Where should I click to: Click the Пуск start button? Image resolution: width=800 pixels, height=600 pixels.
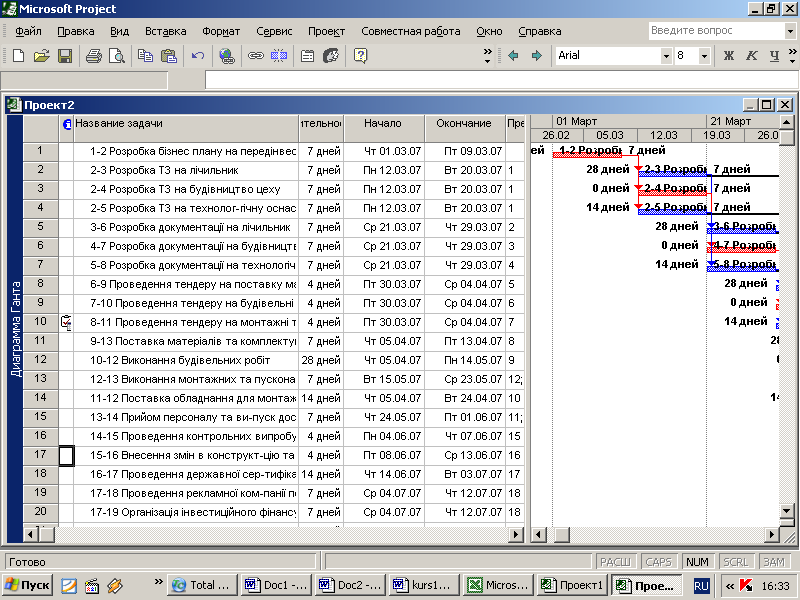28,585
